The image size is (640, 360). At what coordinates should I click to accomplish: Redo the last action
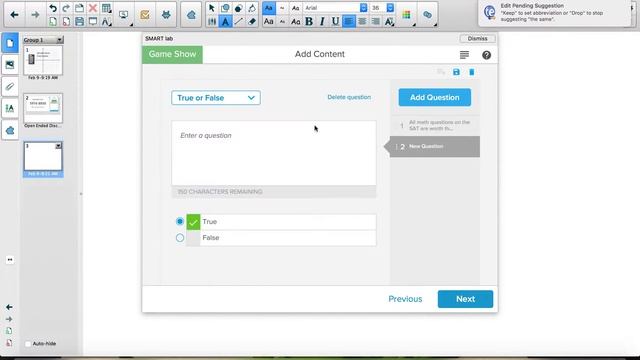click(66, 8)
